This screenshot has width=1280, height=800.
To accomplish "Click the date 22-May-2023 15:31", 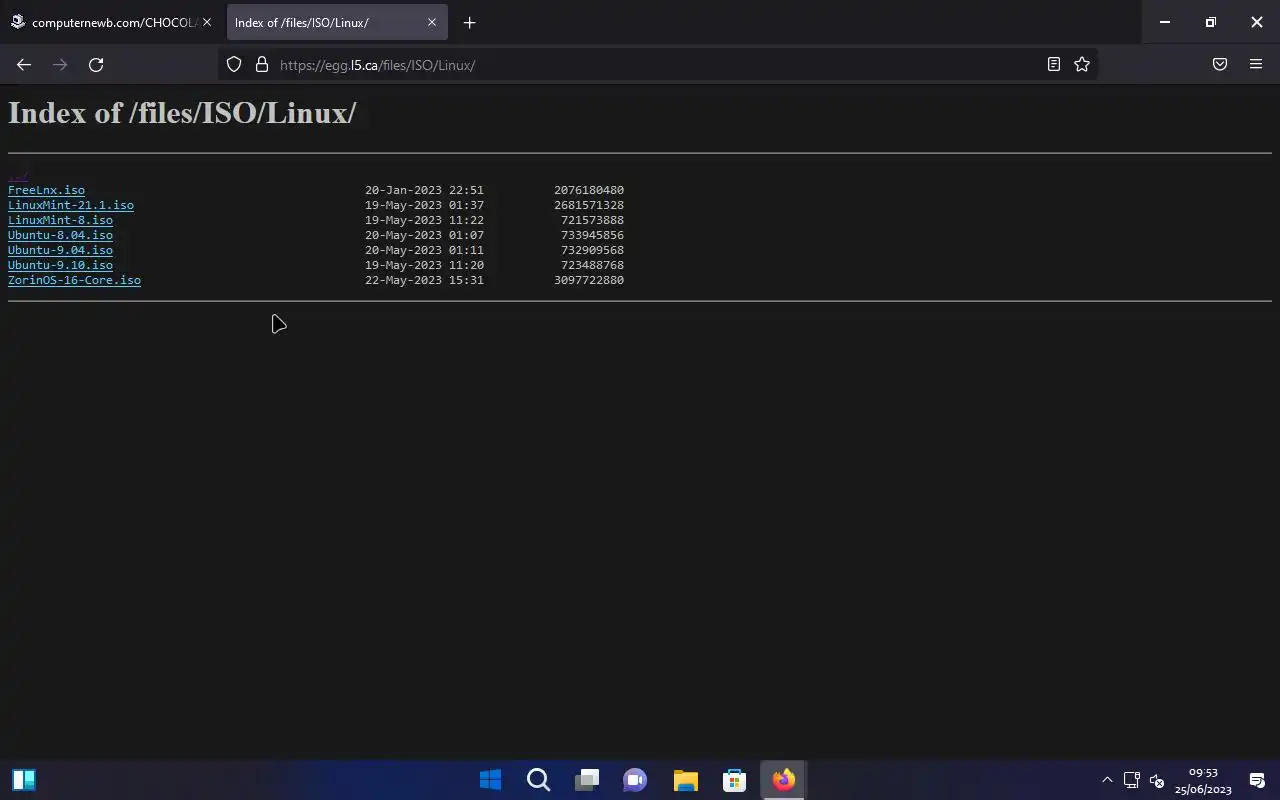I will (x=424, y=280).
